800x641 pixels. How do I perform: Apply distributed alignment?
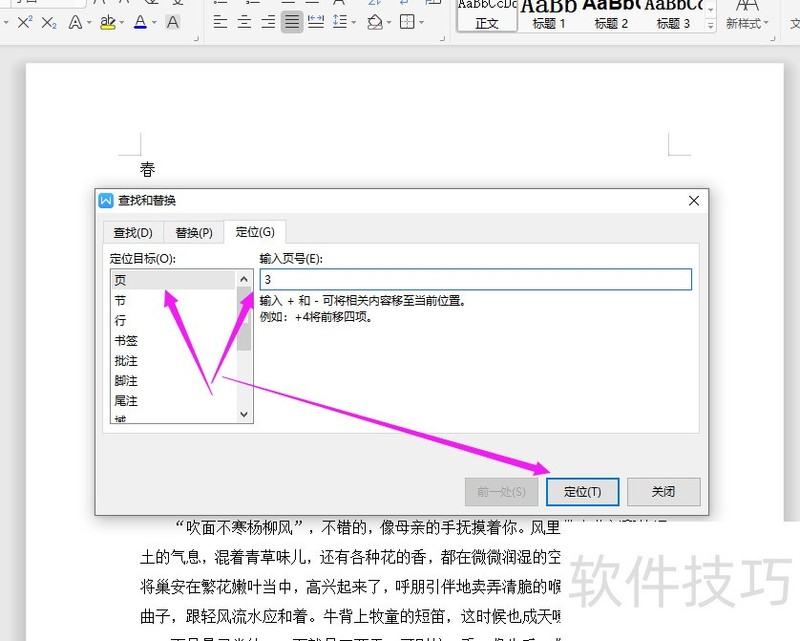pos(316,21)
